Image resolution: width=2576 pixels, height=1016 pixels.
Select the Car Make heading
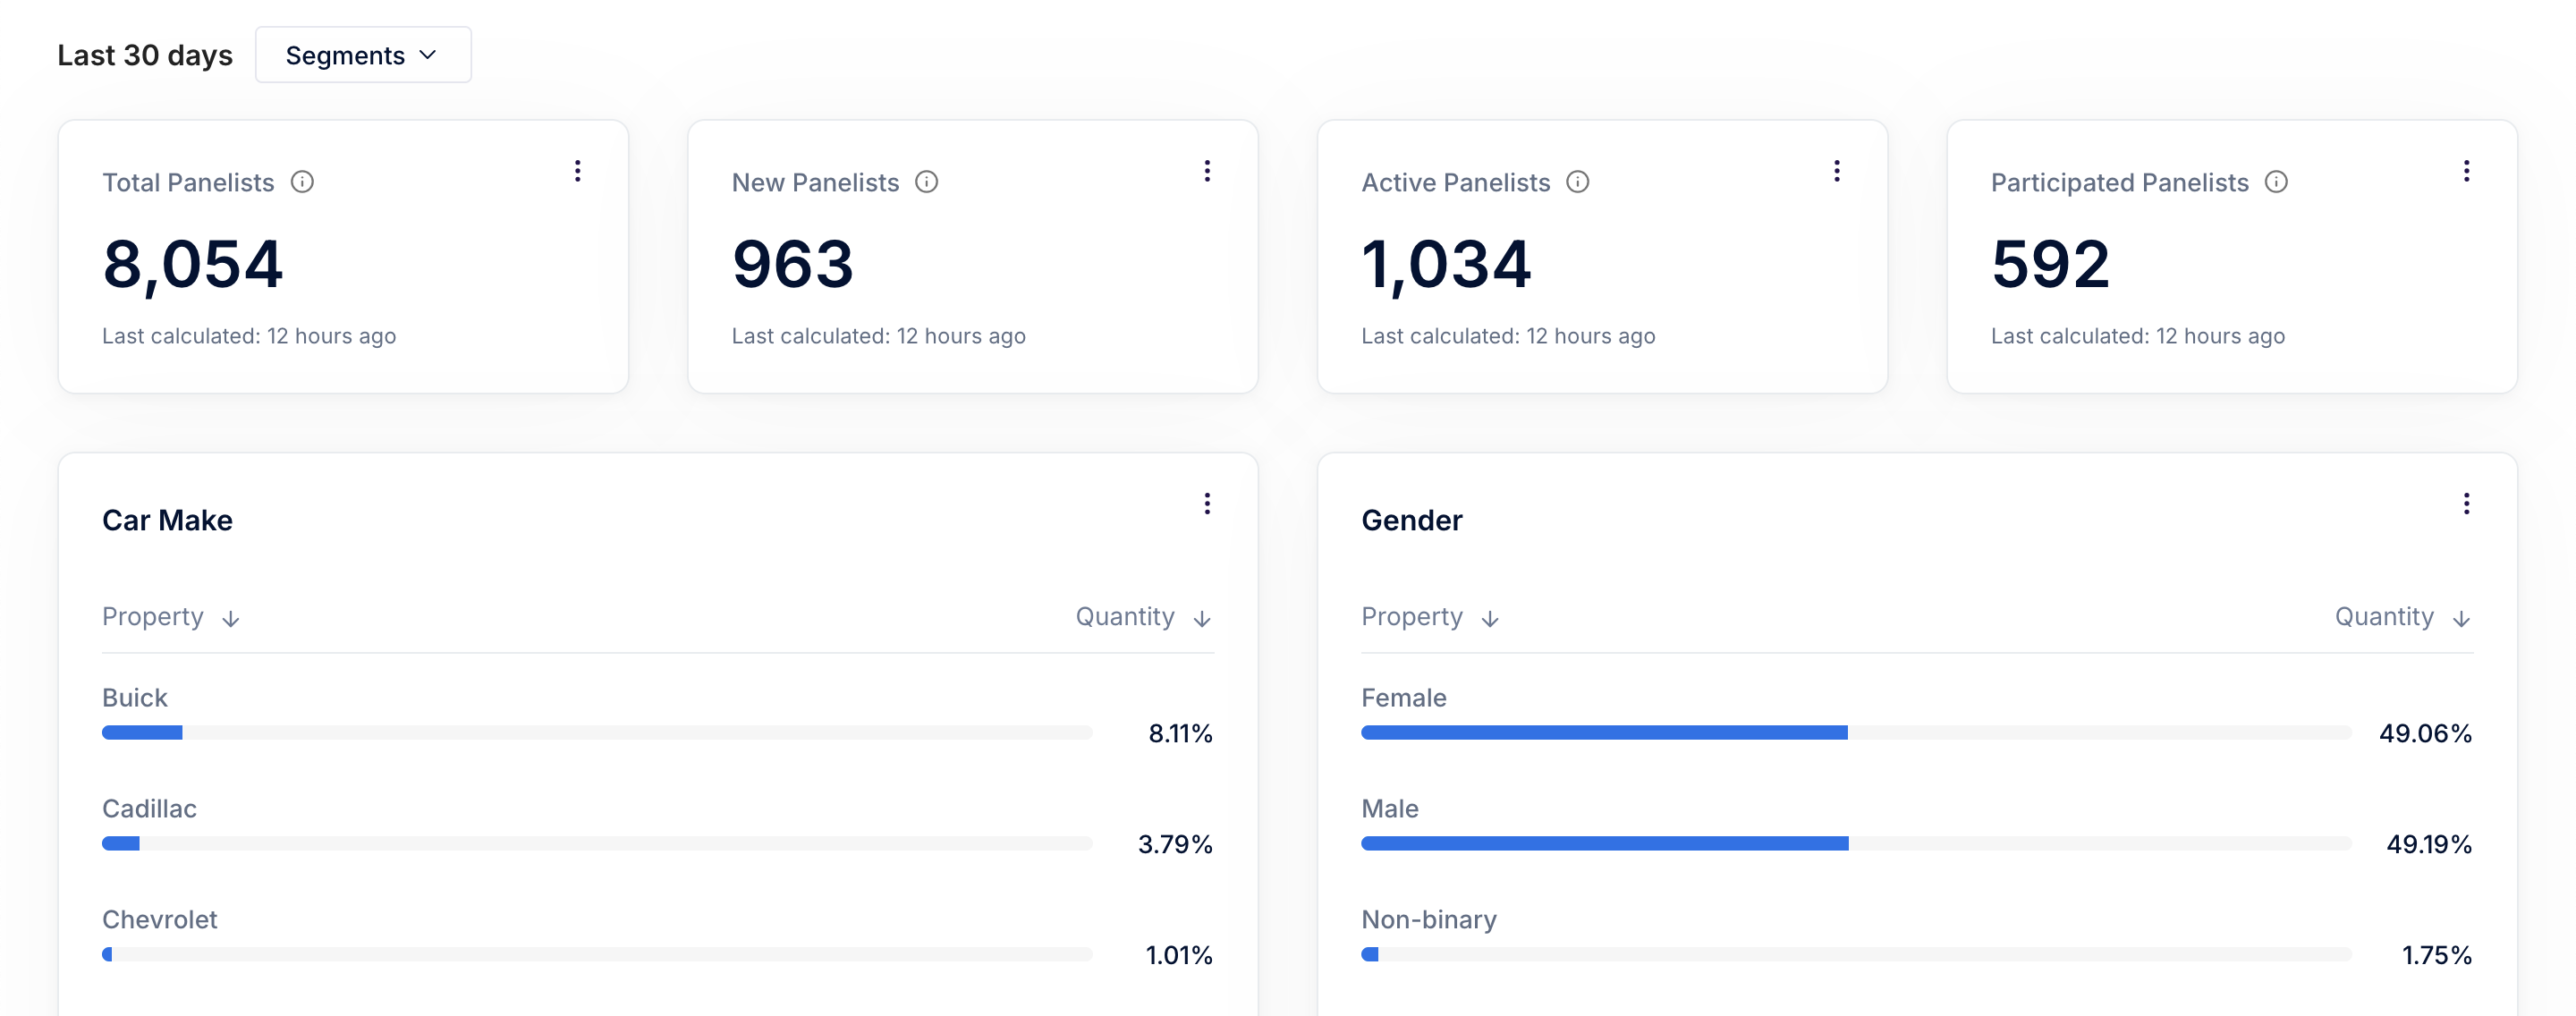click(x=167, y=520)
